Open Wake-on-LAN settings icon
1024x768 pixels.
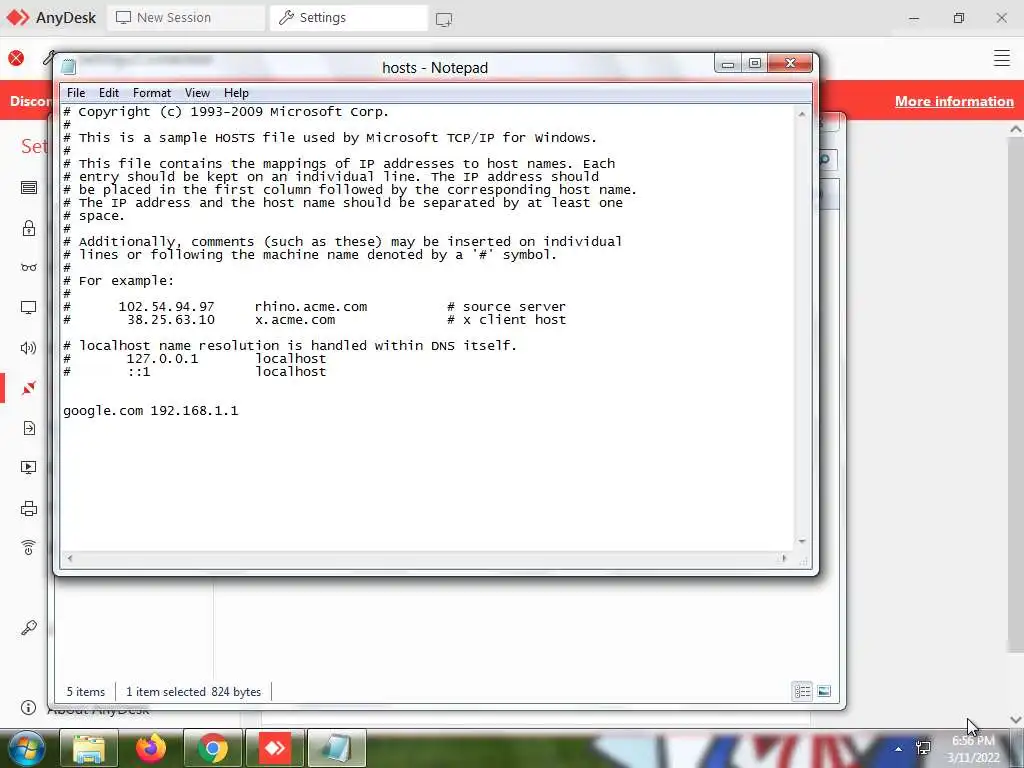tap(29, 548)
